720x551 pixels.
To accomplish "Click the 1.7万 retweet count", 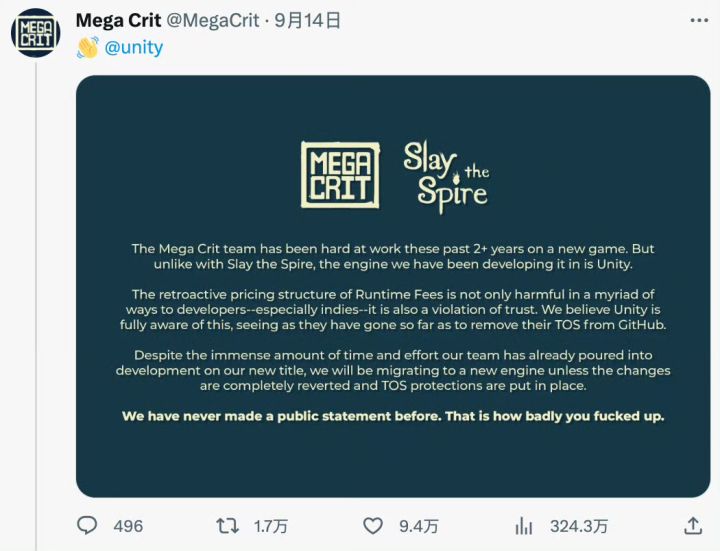I will pyautogui.click(x=269, y=526).
